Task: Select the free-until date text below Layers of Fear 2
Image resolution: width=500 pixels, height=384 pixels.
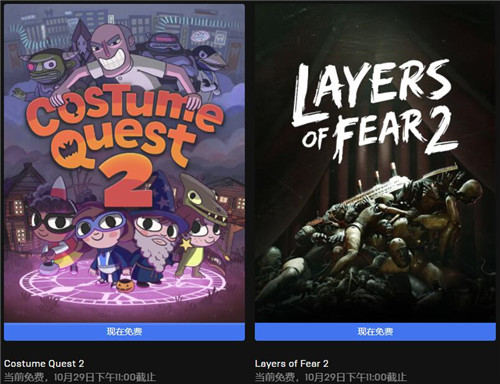Action: (x=331, y=377)
